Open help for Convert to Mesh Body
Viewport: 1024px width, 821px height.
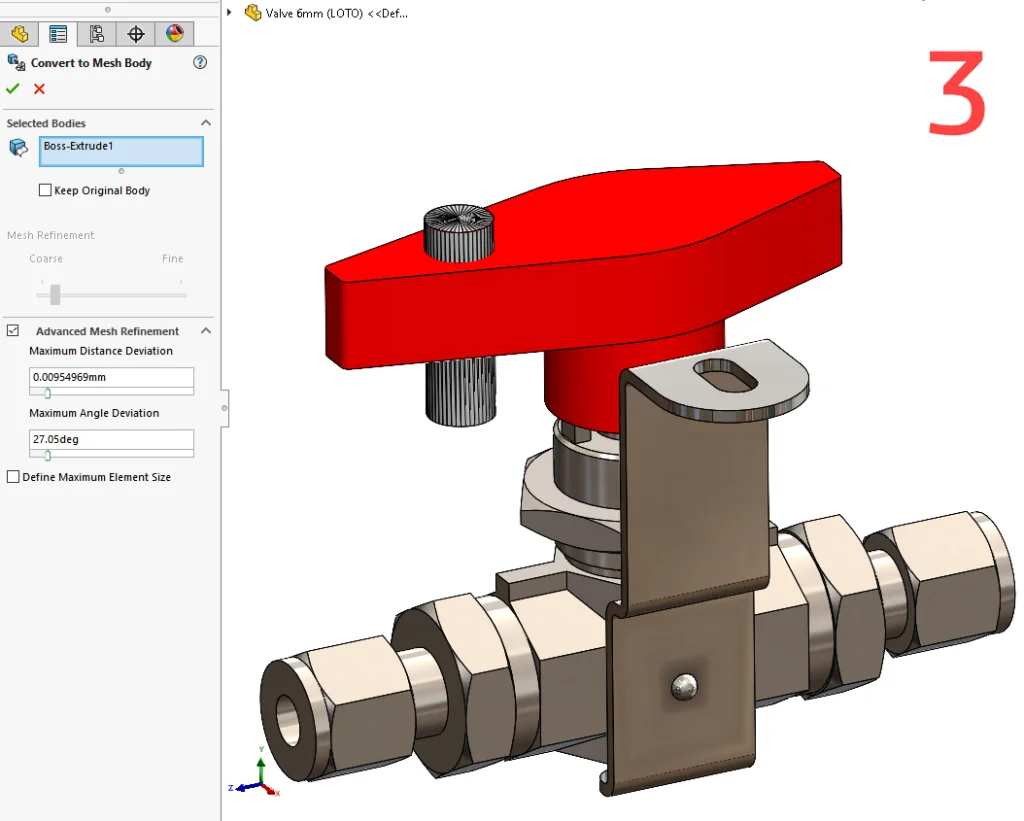point(200,62)
